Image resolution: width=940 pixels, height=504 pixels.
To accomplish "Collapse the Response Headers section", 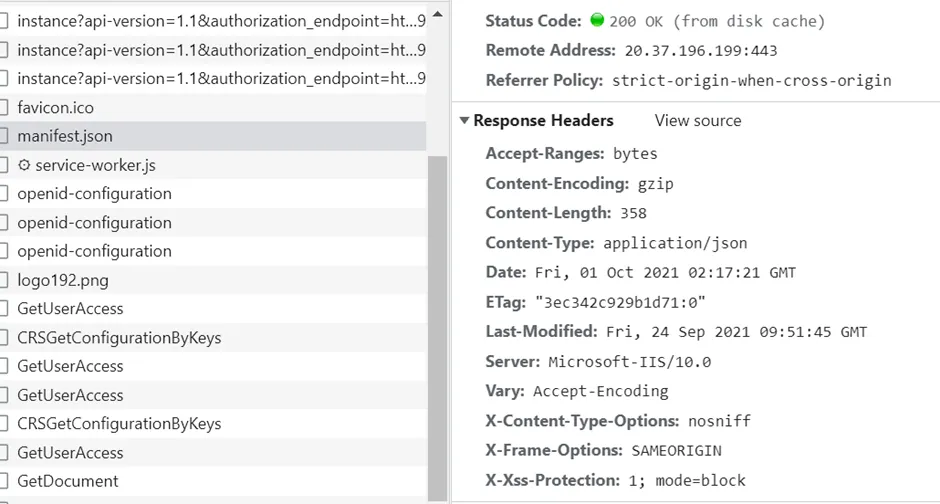I will point(464,120).
